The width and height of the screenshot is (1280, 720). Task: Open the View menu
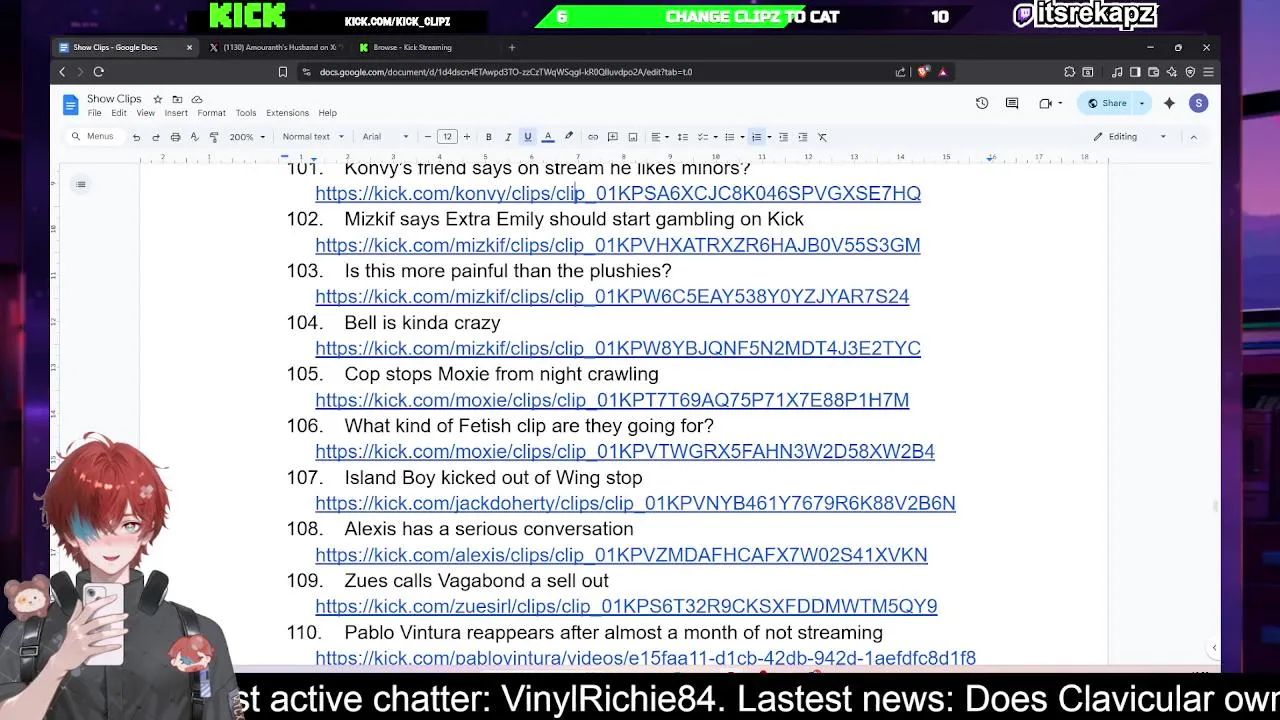click(x=145, y=113)
